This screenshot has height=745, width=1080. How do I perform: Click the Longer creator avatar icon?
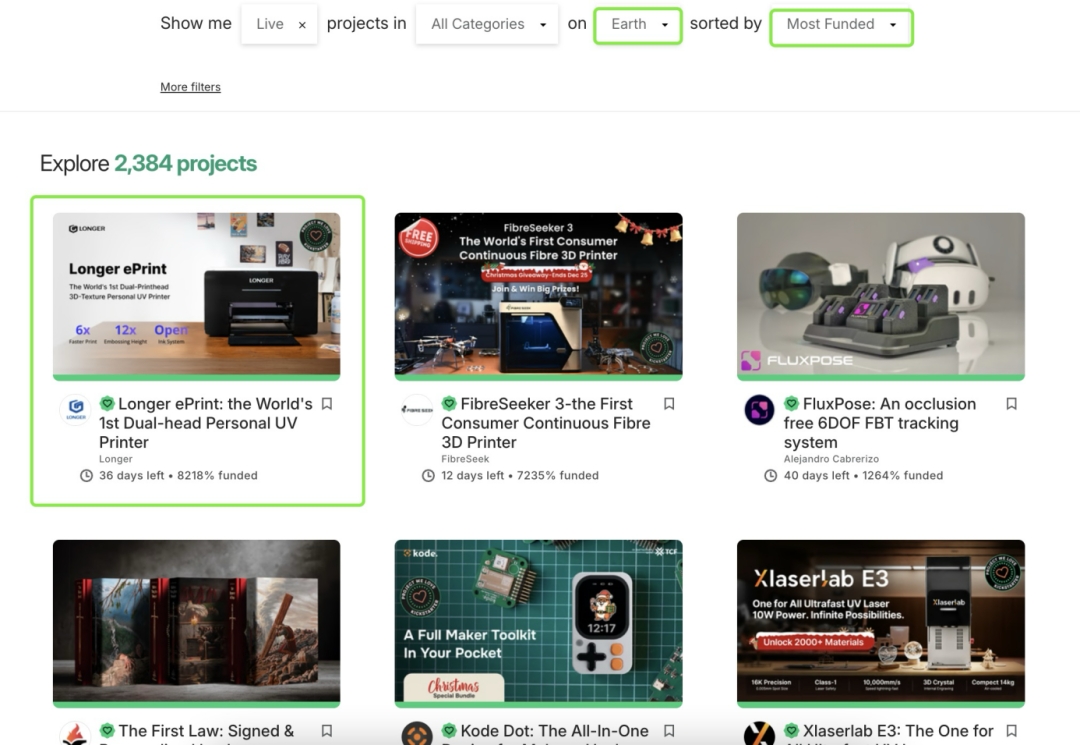pyautogui.click(x=75, y=410)
